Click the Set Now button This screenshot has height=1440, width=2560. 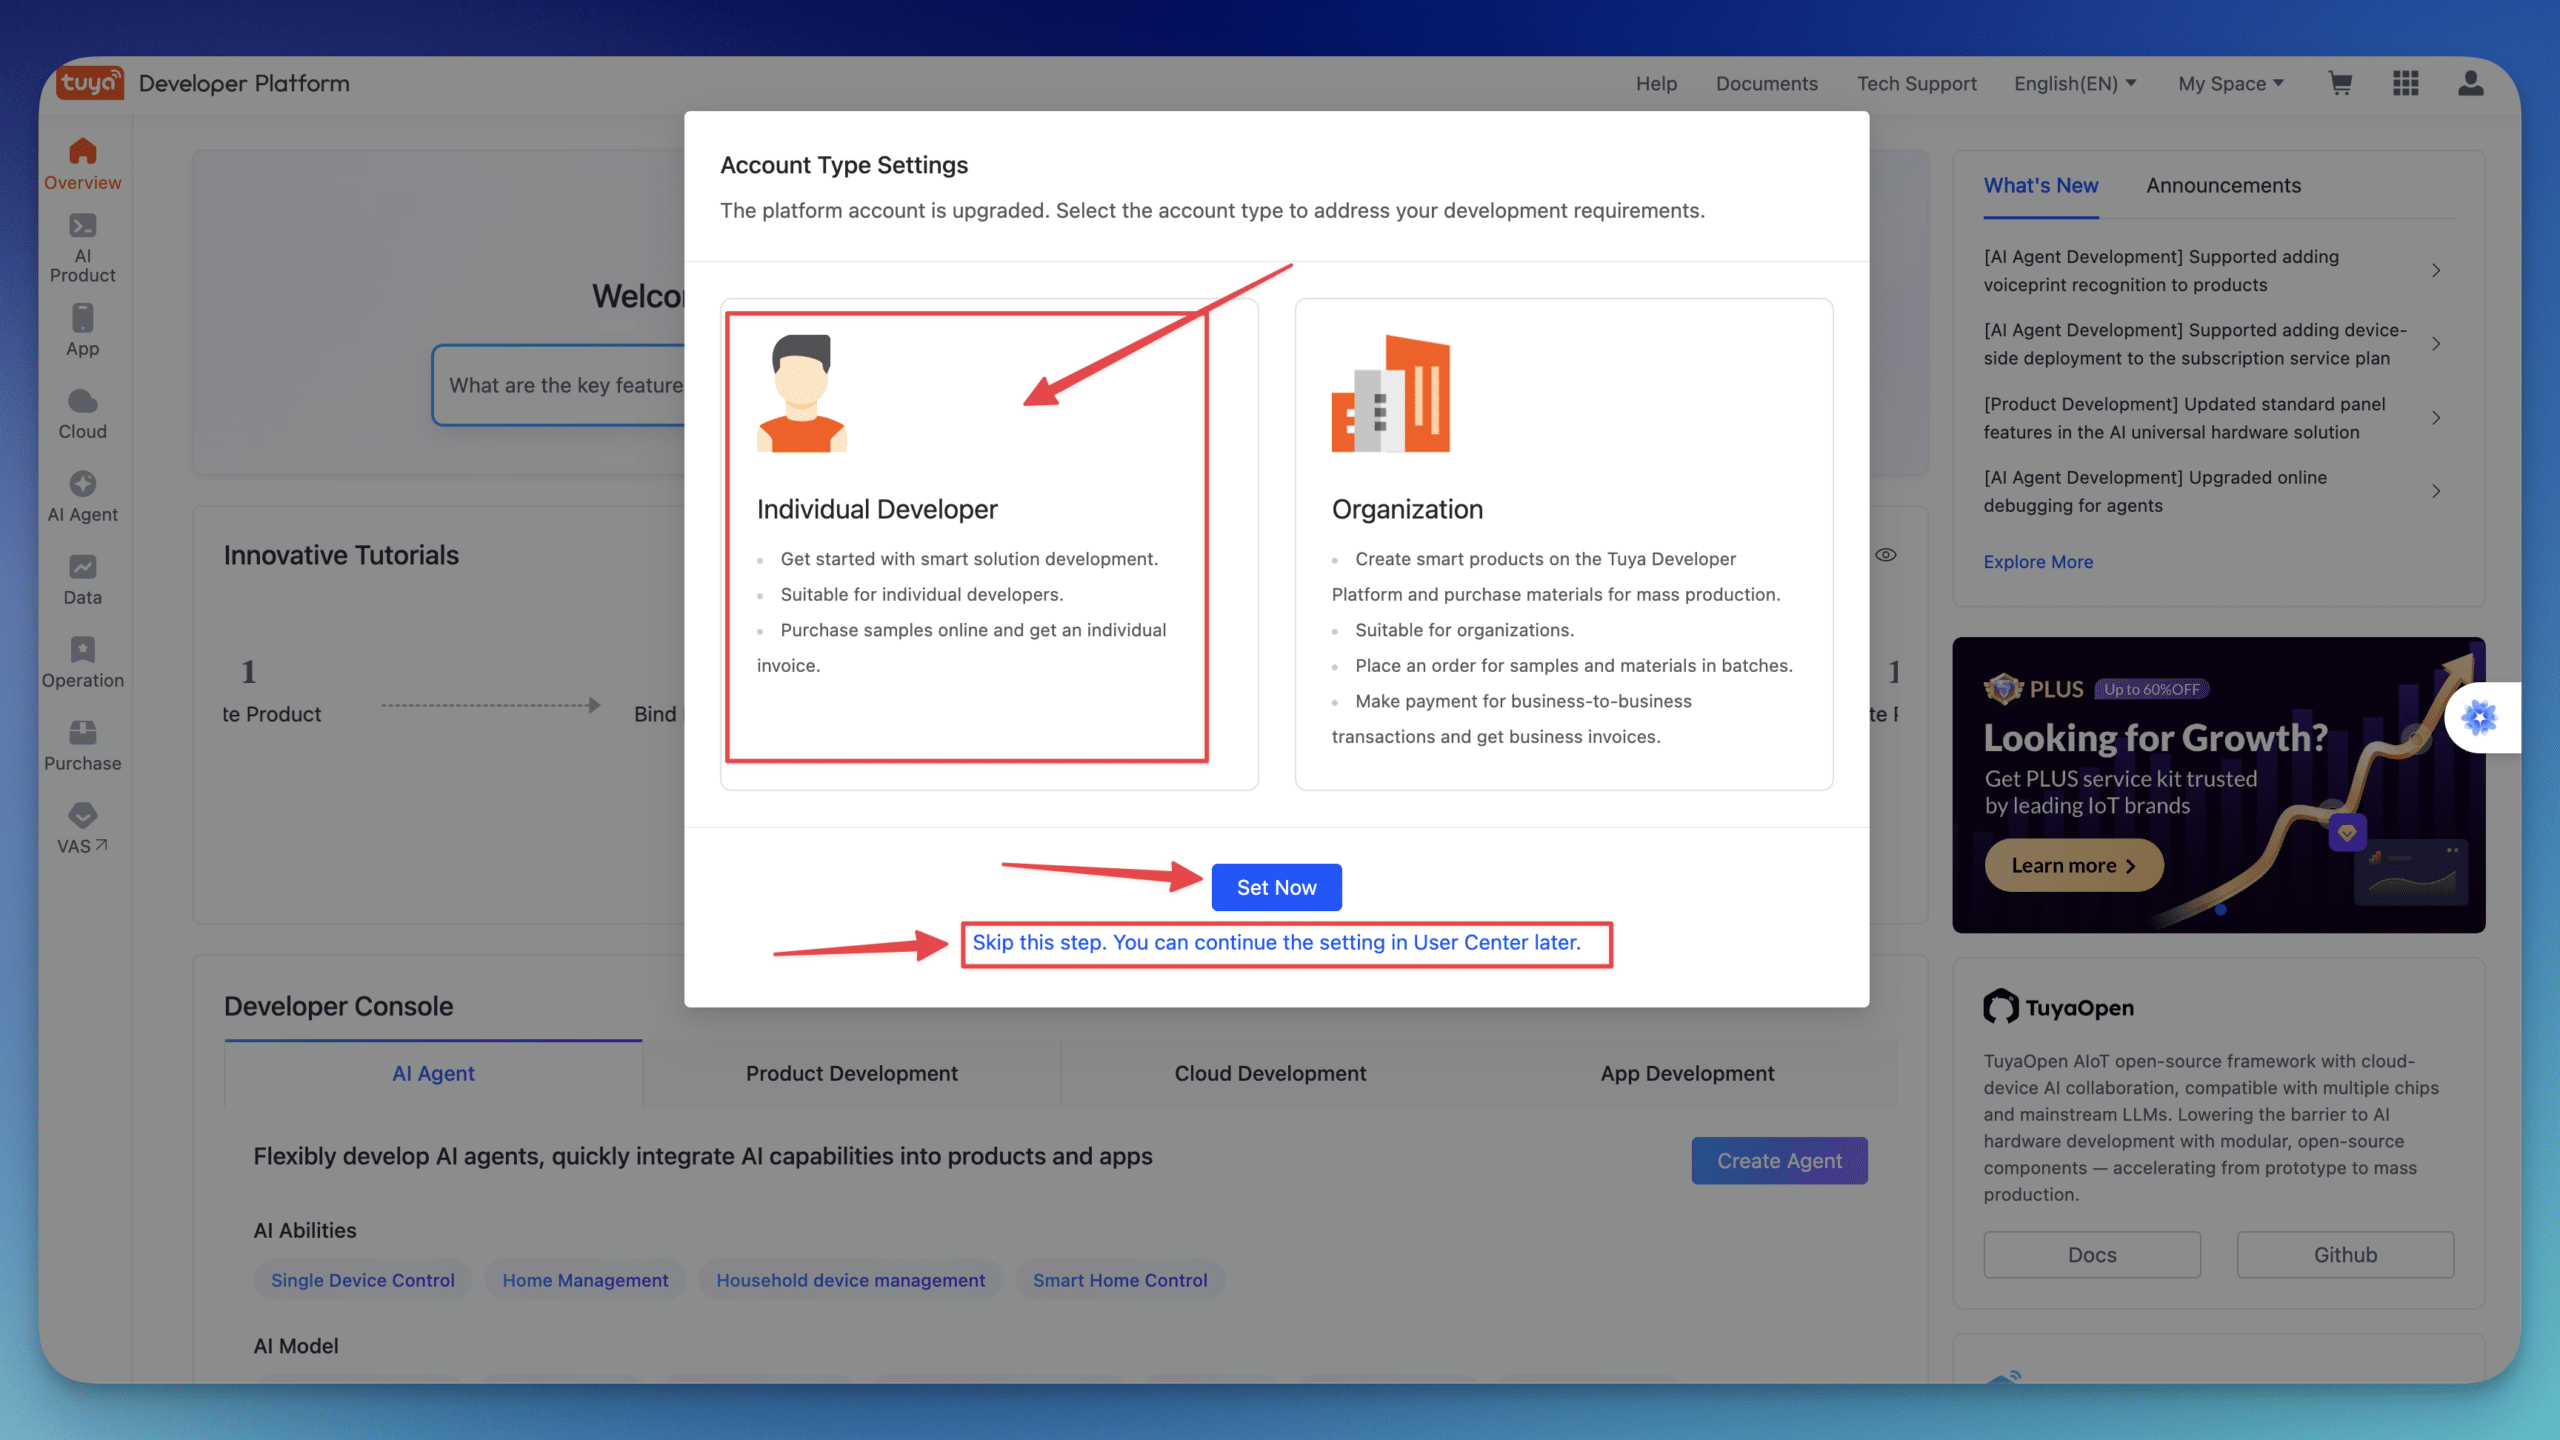point(1276,887)
